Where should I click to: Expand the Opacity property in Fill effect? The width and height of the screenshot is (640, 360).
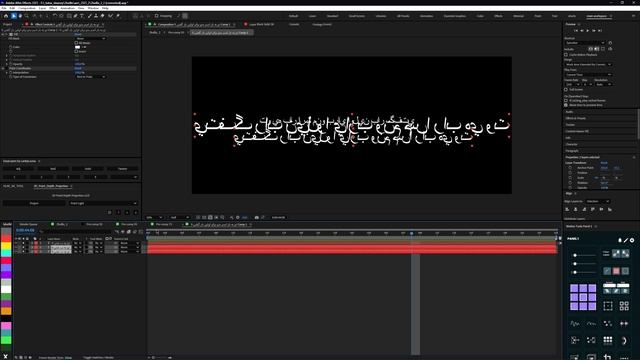tap(7, 64)
